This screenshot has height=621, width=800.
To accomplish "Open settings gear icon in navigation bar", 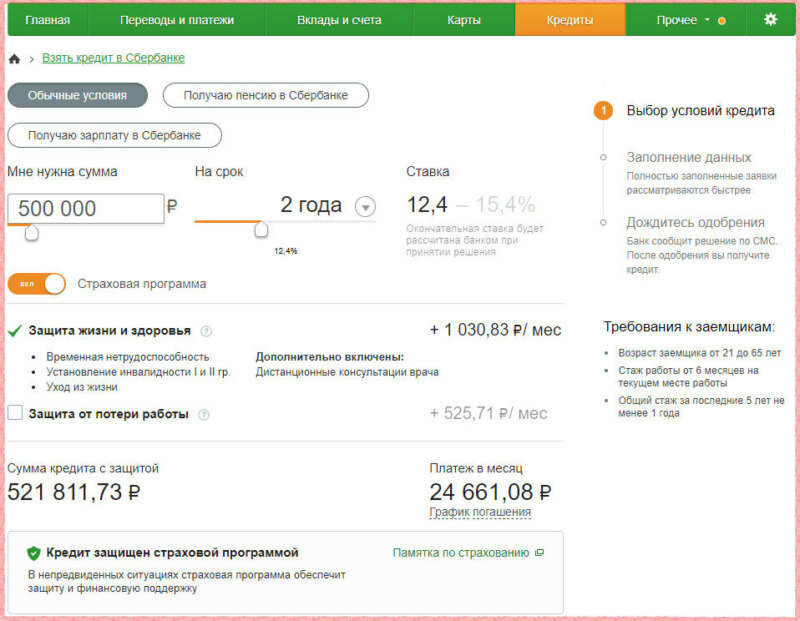I will click(770, 20).
